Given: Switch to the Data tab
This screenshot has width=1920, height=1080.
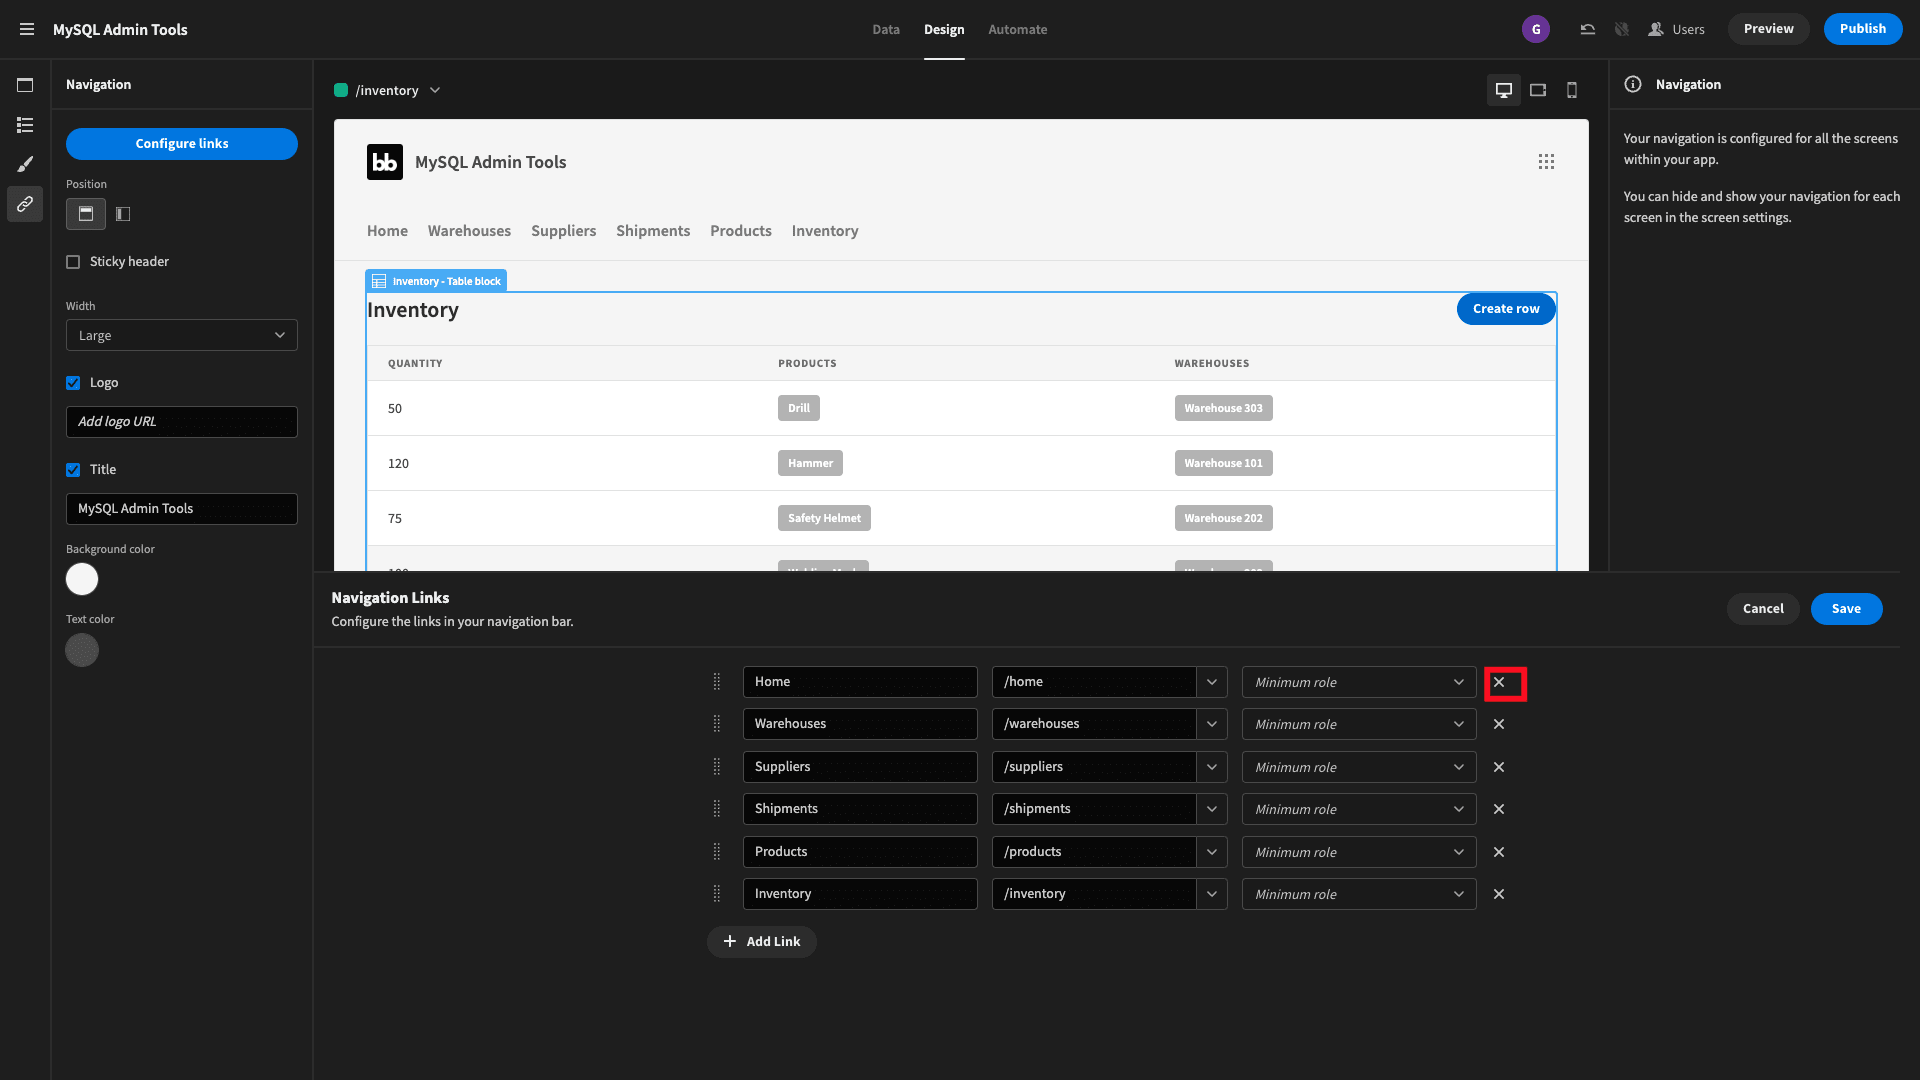Looking at the screenshot, I should (x=884, y=28).
